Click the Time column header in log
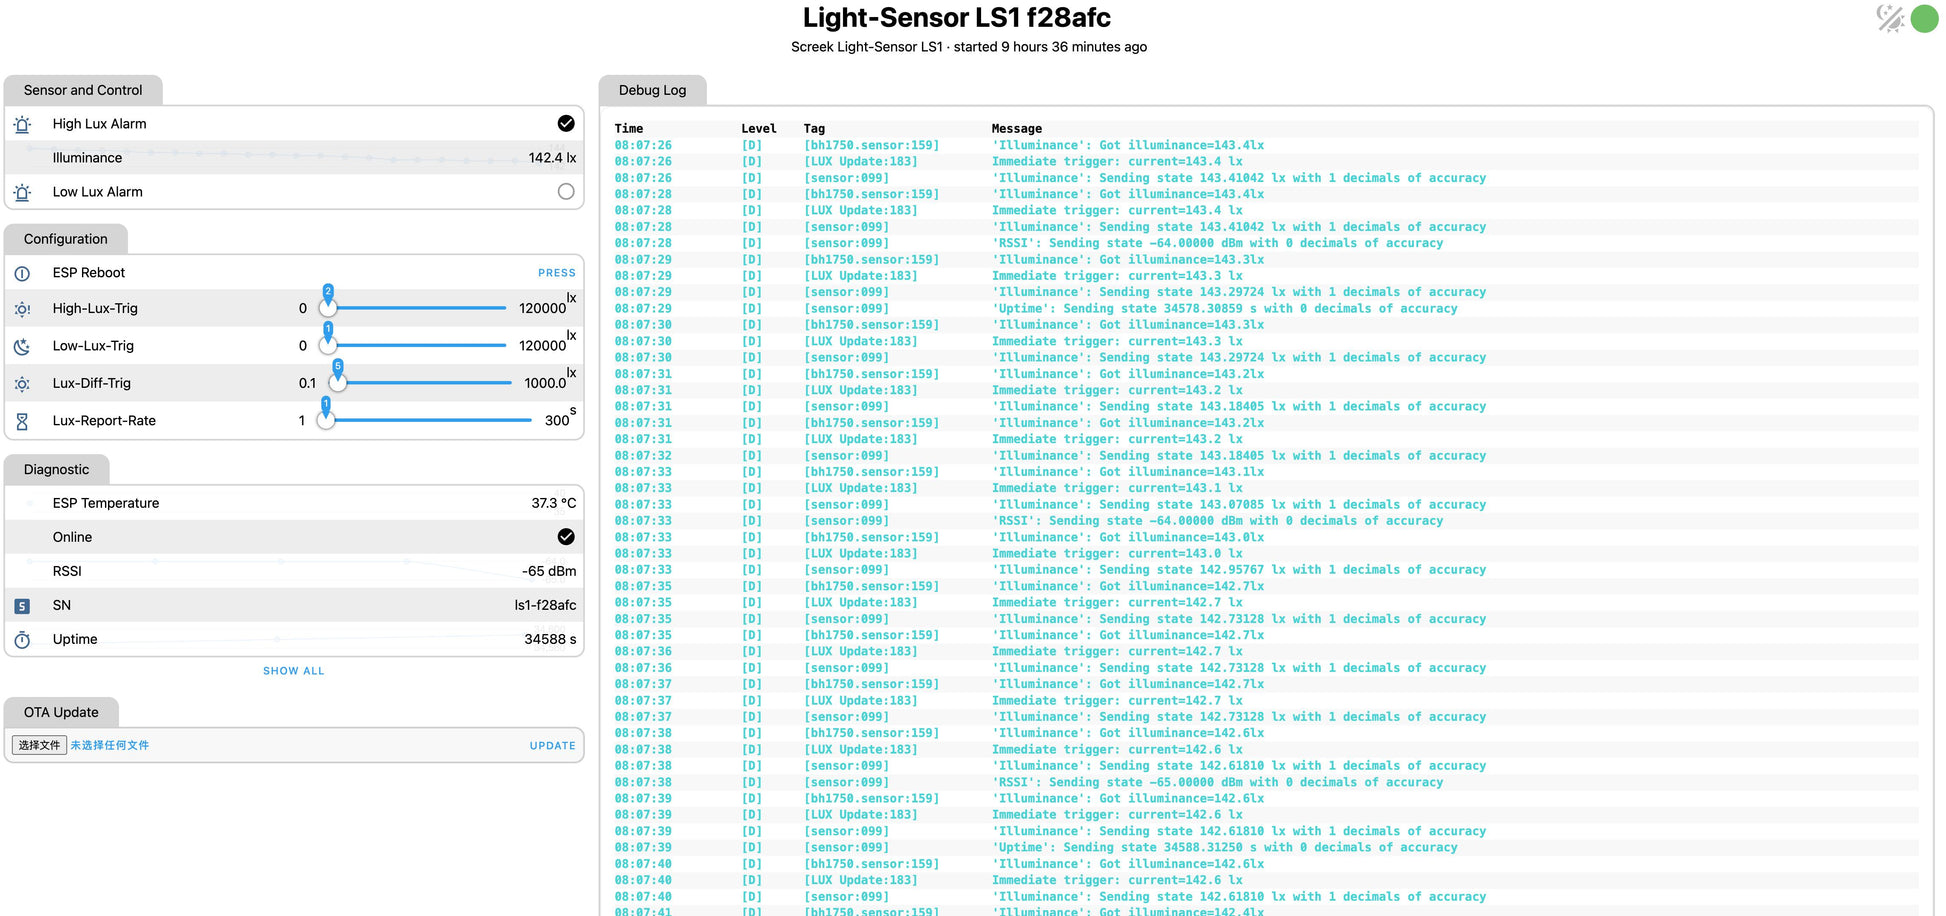This screenshot has height=916, width=1946. (629, 129)
